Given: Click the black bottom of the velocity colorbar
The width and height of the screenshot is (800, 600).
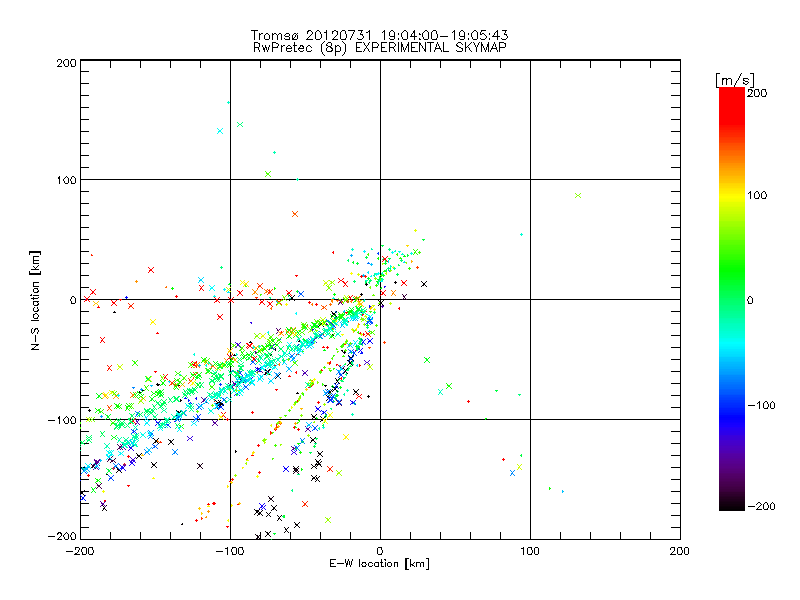Looking at the screenshot, I should (732, 503).
